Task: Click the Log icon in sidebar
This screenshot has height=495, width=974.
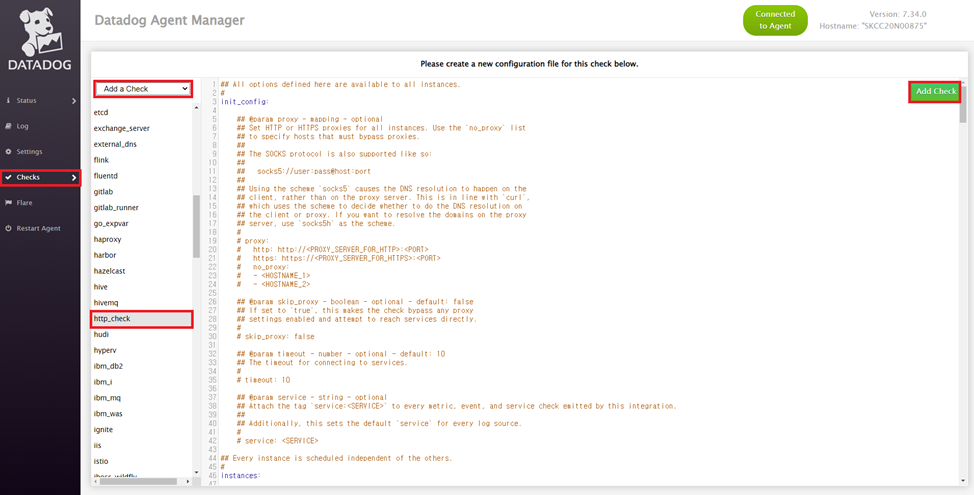Action: [8, 126]
